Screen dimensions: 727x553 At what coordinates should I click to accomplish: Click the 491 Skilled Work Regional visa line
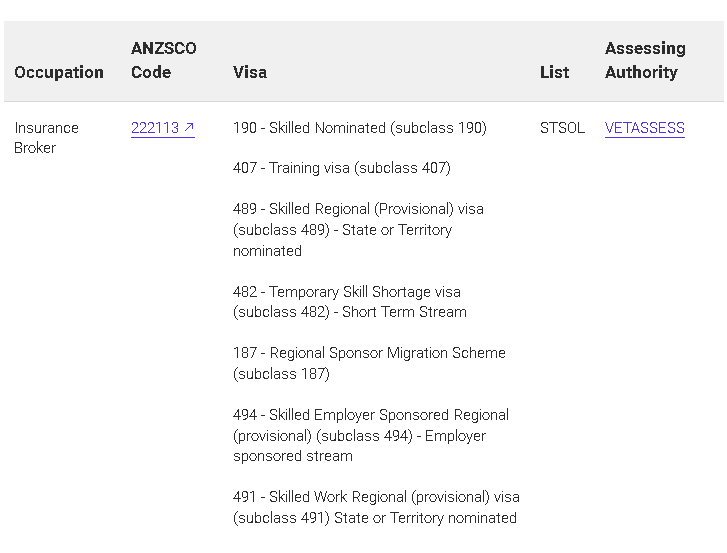[x=376, y=497]
